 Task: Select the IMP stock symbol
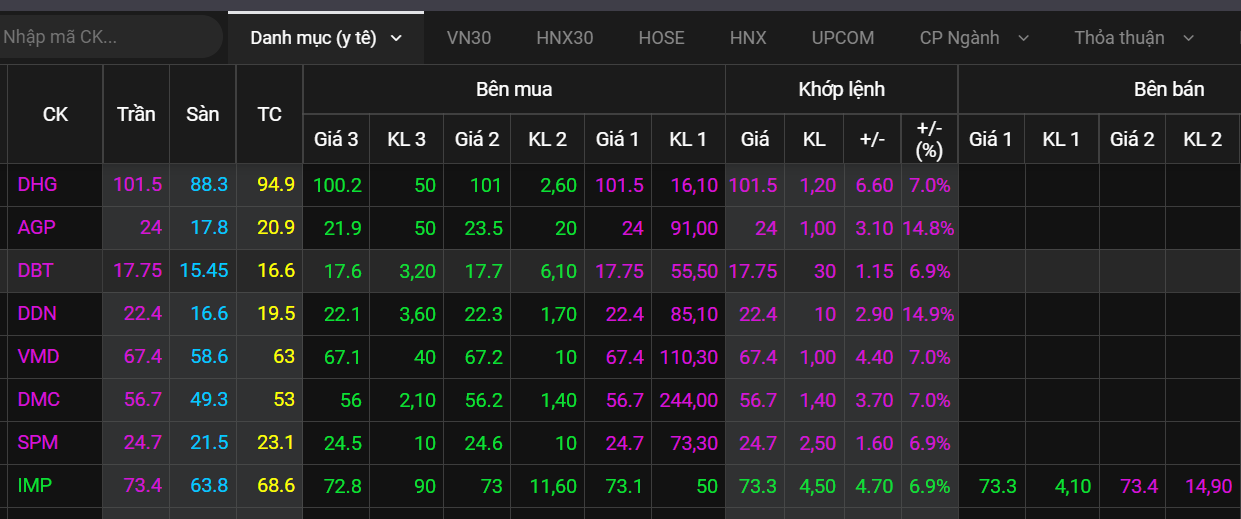[34, 485]
